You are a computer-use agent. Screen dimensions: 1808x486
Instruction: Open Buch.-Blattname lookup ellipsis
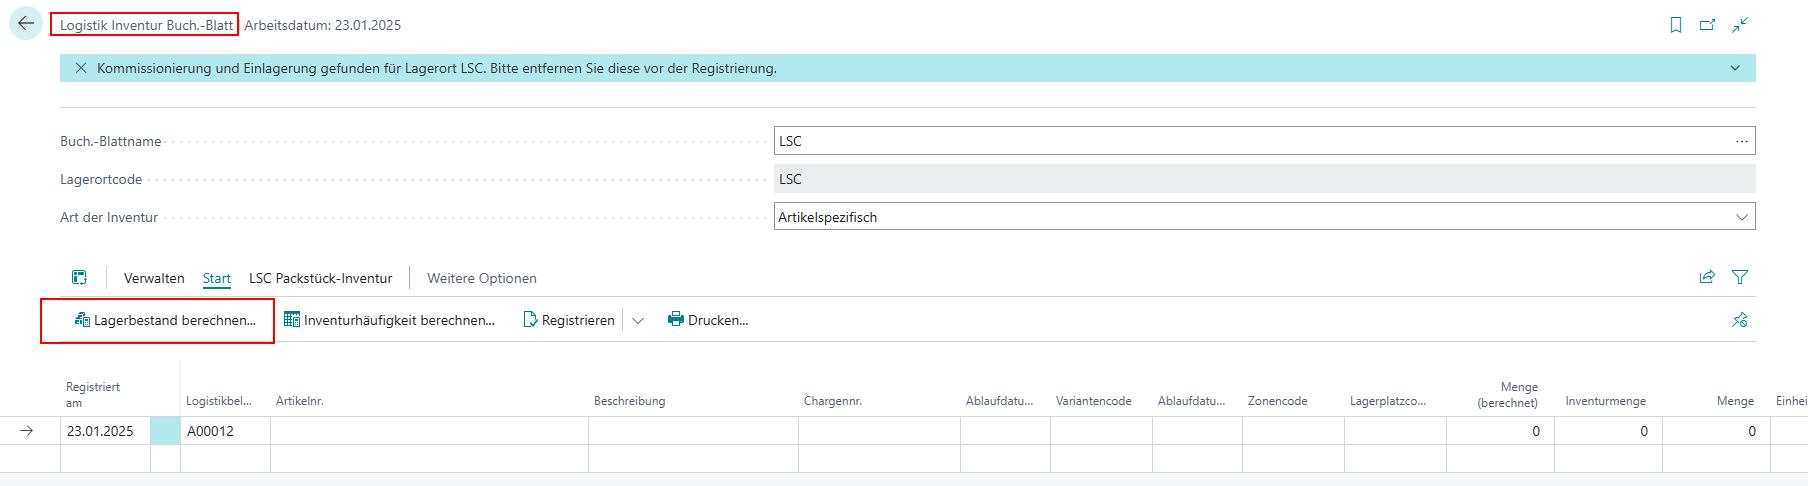1741,141
